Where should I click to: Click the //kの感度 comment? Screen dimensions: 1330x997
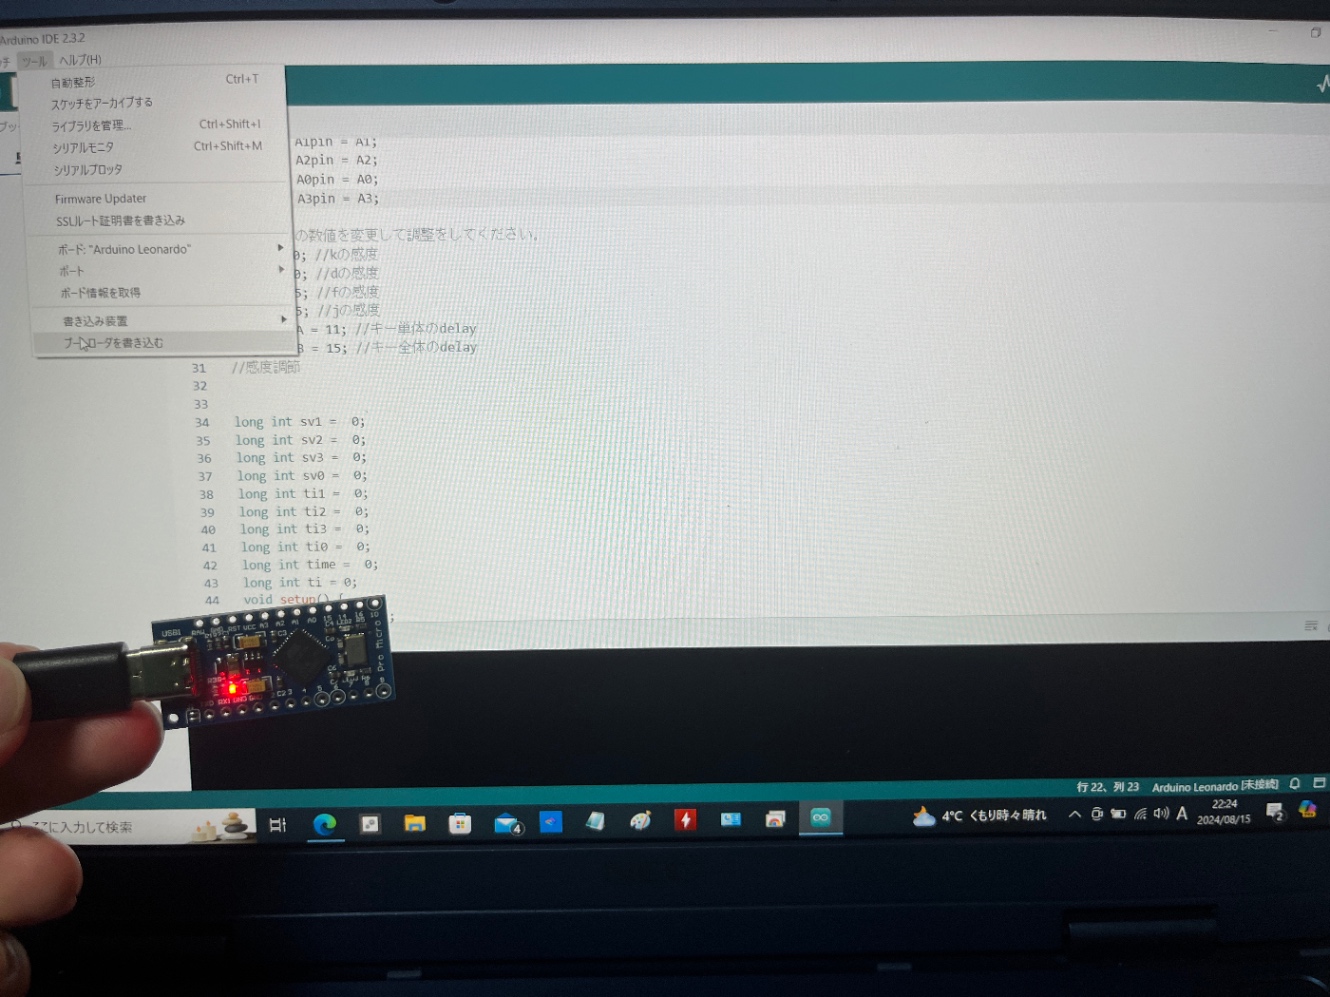point(347,254)
